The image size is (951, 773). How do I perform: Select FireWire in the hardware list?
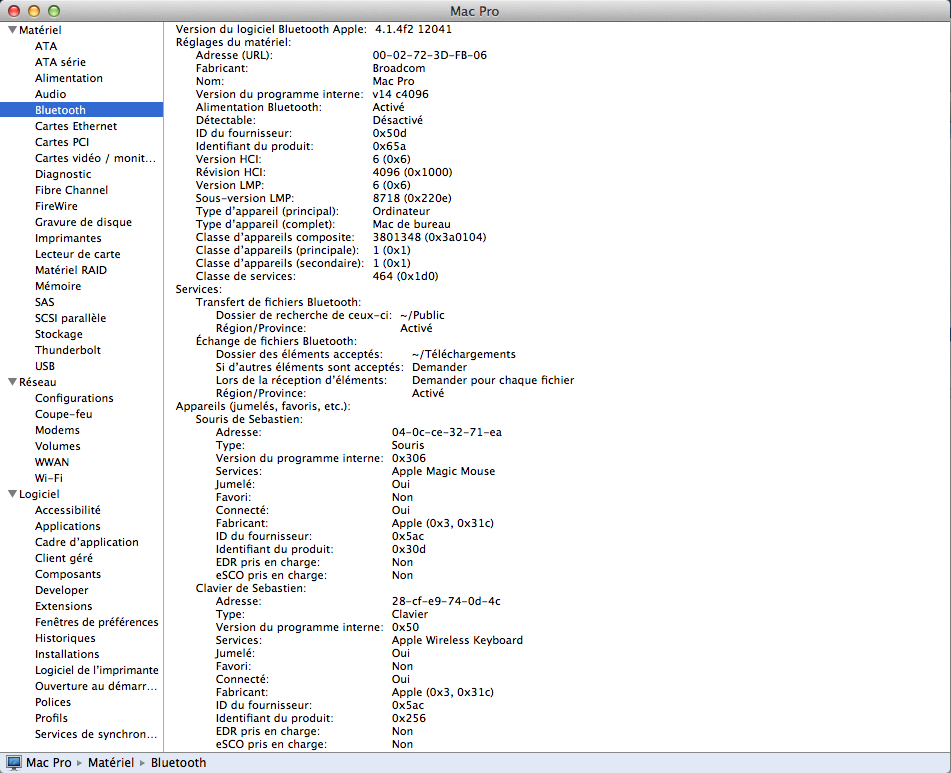click(x=56, y=206)
